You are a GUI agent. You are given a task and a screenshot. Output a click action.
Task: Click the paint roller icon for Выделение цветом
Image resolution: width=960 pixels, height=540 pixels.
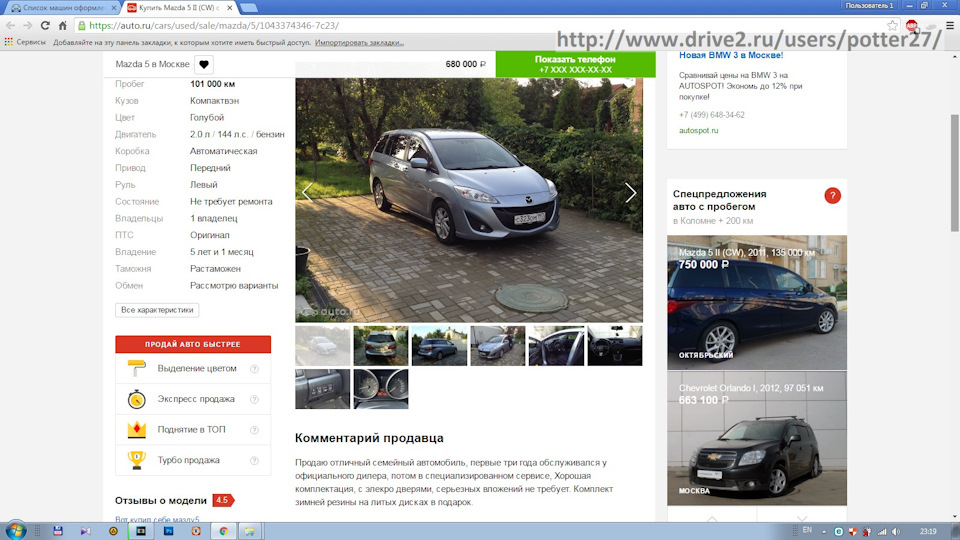[137, 369]
